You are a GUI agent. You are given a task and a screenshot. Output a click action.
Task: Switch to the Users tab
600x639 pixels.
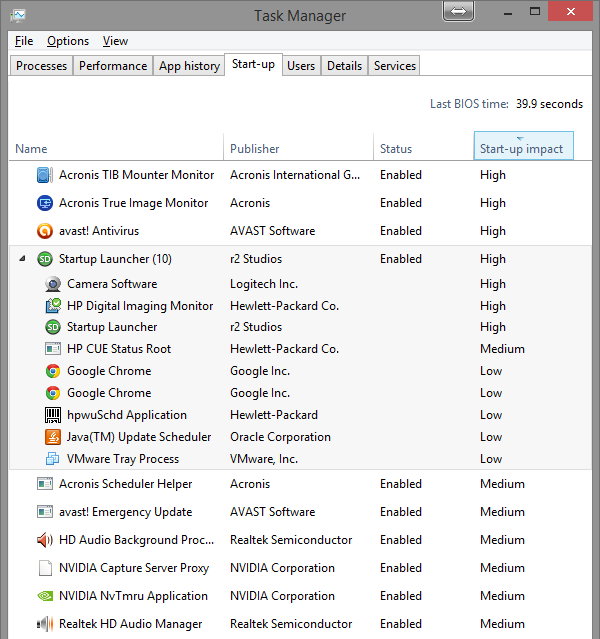pos(301,66)
